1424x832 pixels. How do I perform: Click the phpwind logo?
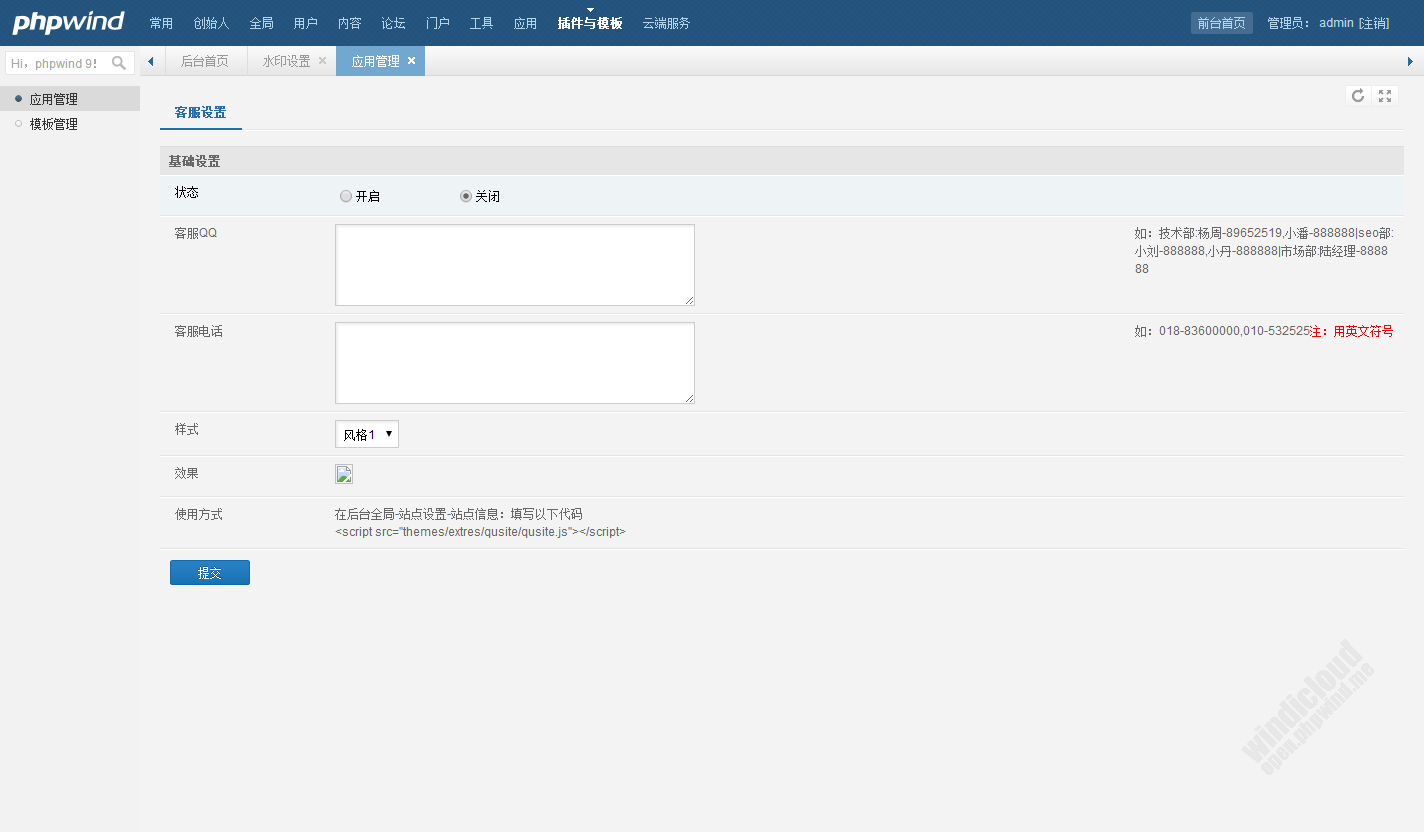point(68,22)
